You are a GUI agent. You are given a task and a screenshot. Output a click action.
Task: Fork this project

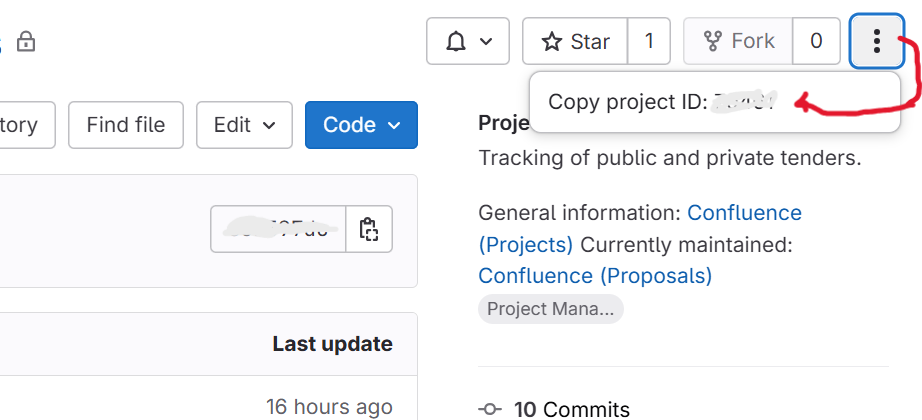[738, 41]
